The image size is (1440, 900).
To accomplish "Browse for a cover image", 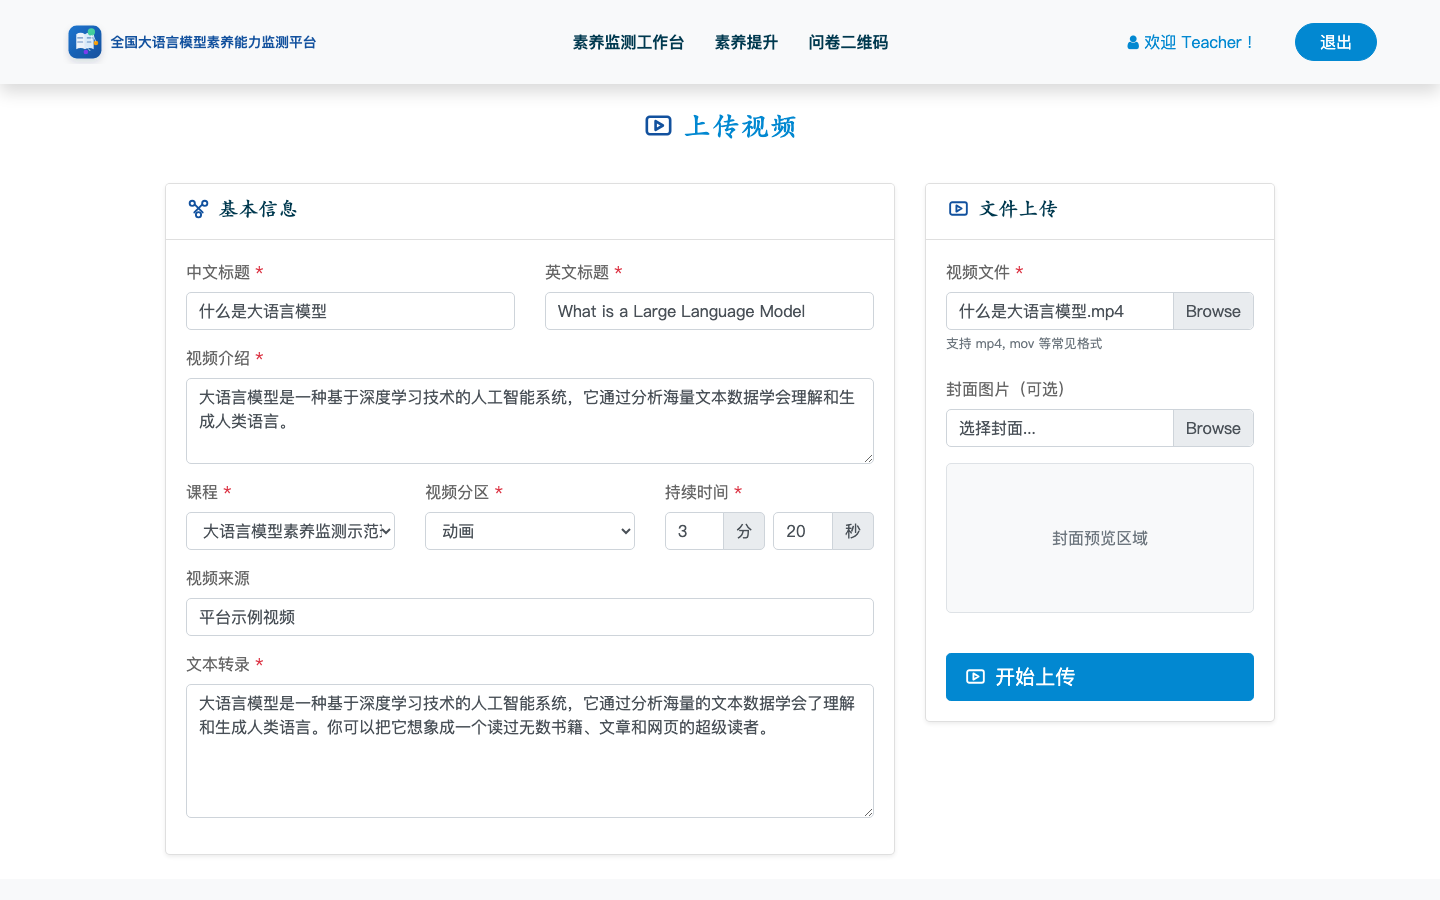I will pos(1213,428).
